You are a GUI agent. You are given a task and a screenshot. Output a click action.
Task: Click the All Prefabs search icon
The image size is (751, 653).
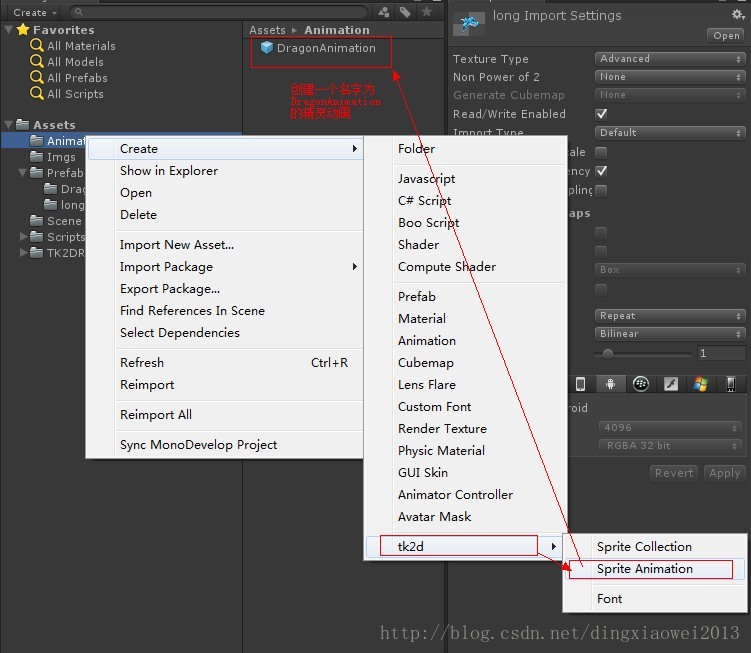click(36, 77)
